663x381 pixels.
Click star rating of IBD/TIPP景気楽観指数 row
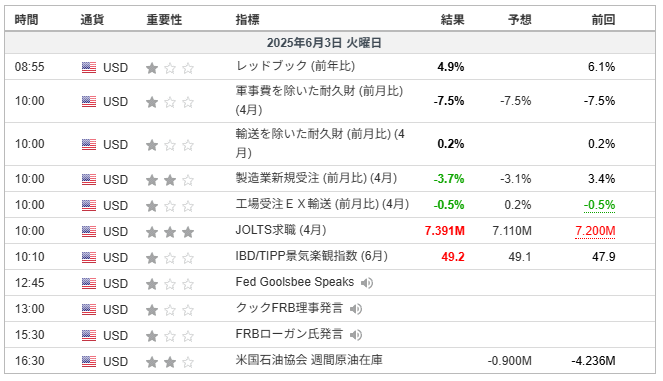pyautogui.click(x=170, y=258)
